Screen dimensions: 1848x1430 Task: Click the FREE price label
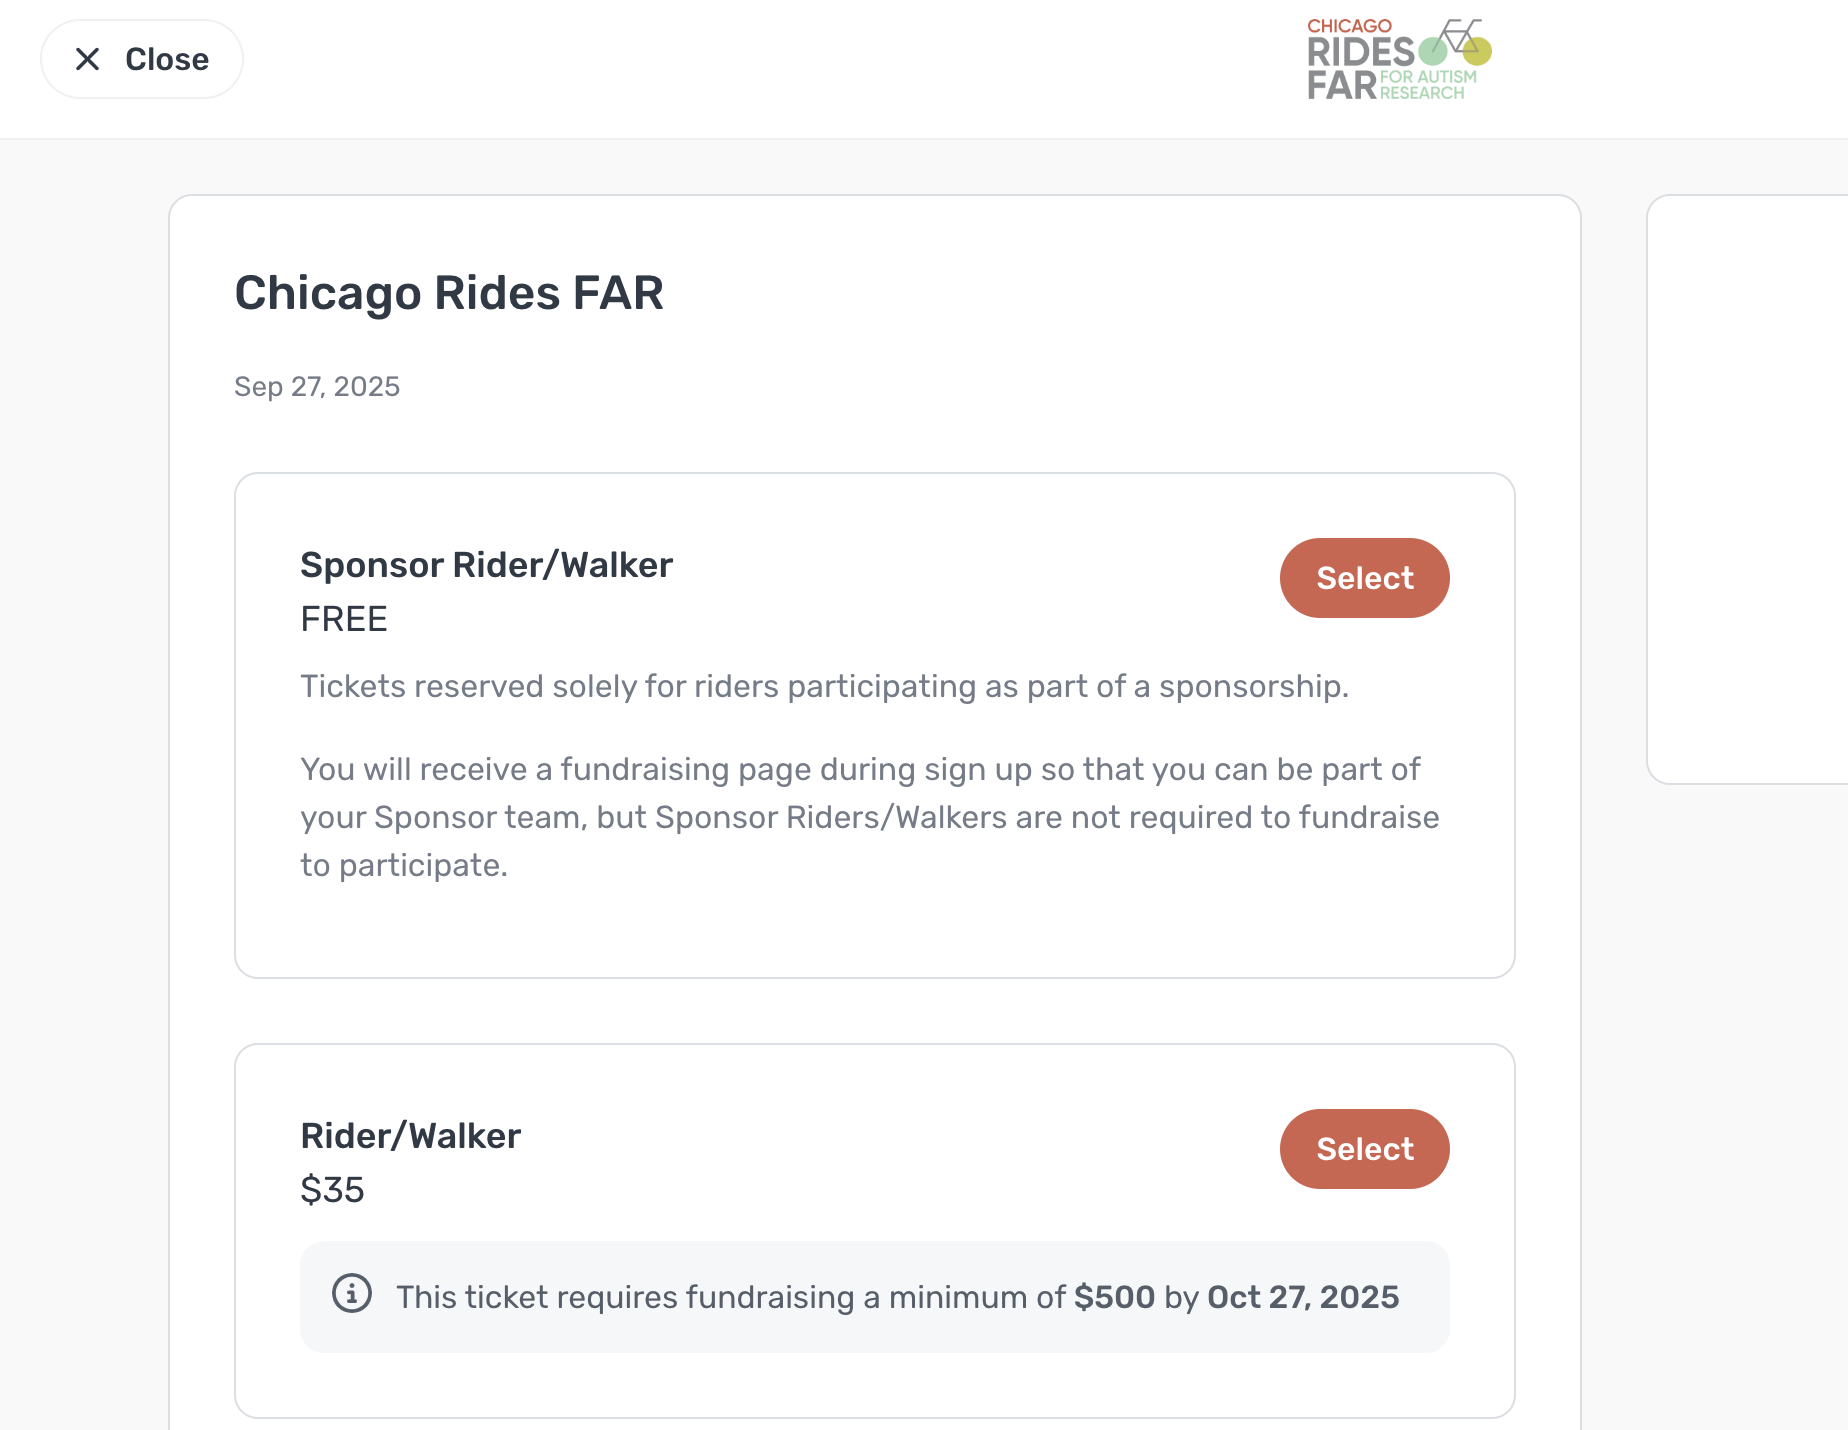(344, 619)
